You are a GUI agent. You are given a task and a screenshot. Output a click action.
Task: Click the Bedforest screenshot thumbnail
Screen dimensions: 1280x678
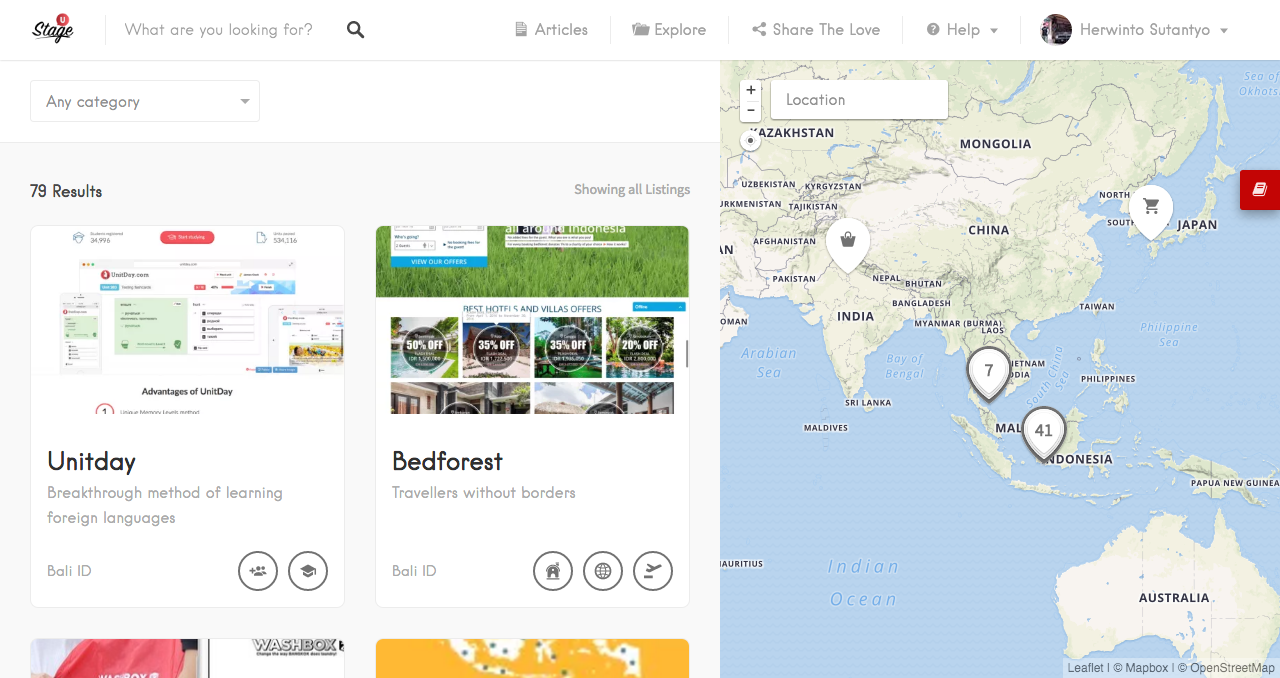(532, 320)
